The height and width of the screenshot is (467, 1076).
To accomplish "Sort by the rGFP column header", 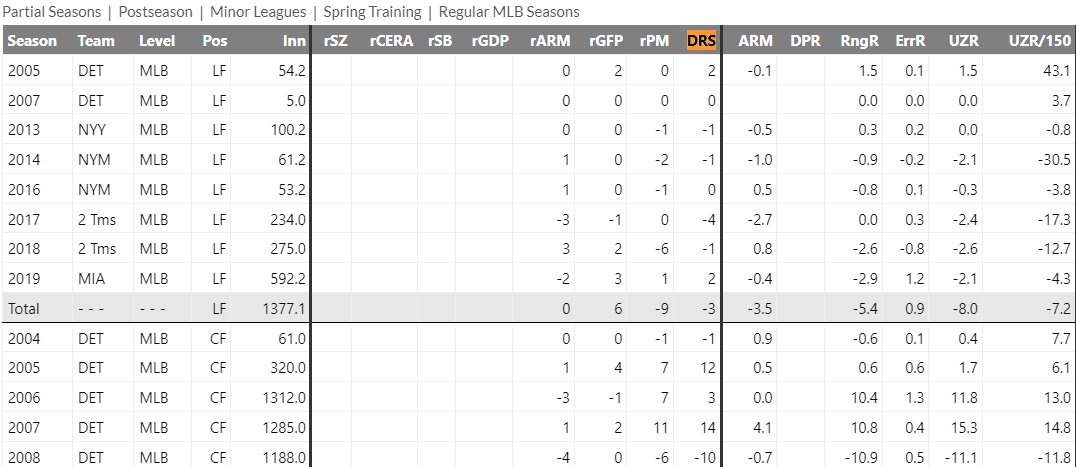I will pos(605,41).
